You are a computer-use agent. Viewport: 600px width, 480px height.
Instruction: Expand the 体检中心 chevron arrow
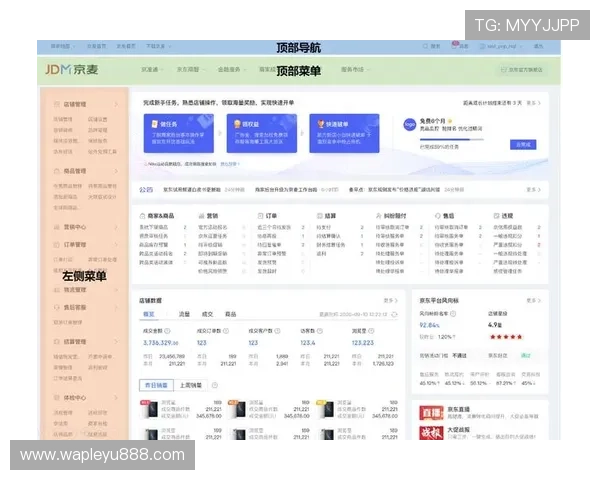tap(116, 398)
